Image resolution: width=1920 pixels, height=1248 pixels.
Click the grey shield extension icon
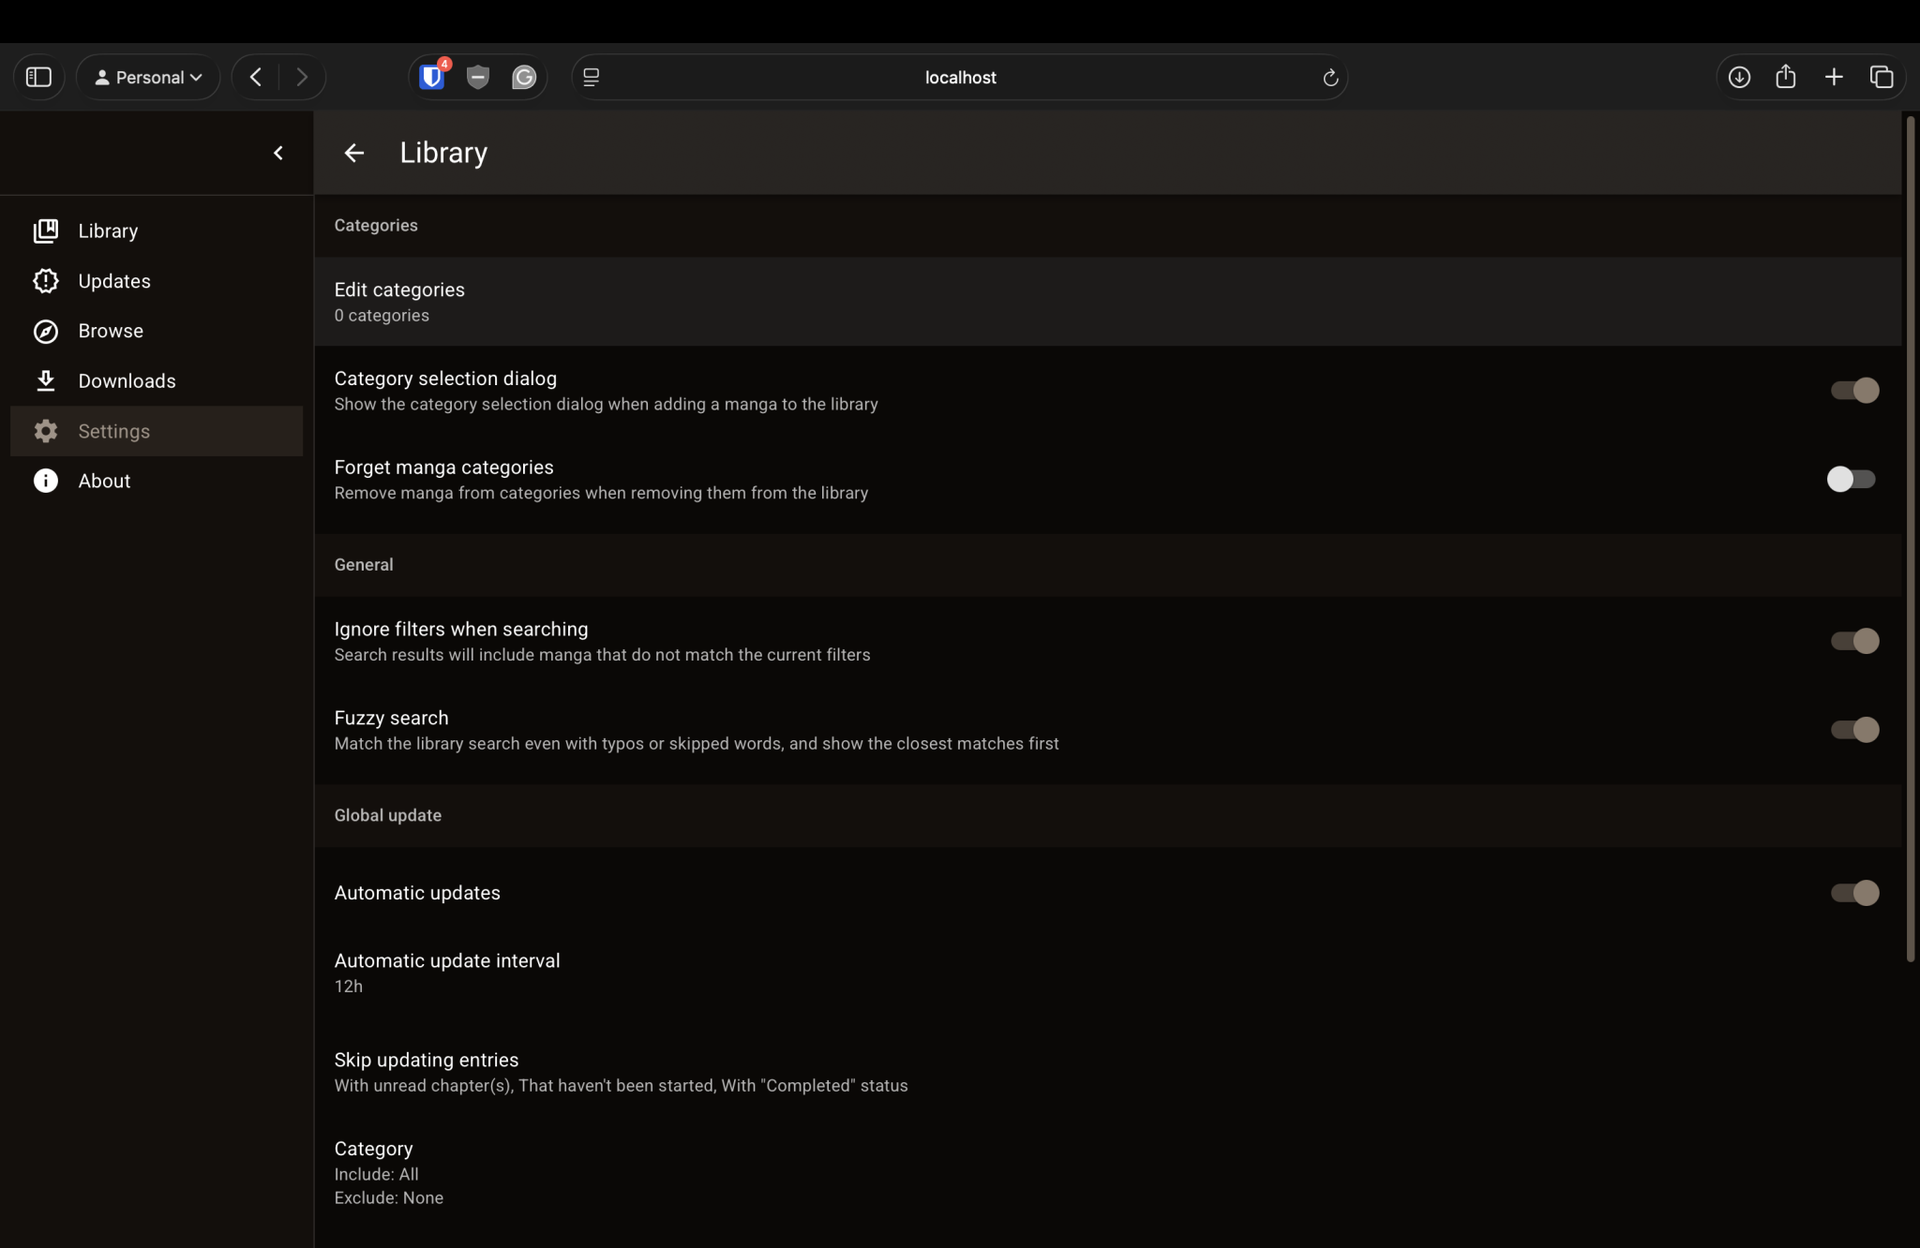click(x=478, y=77)
